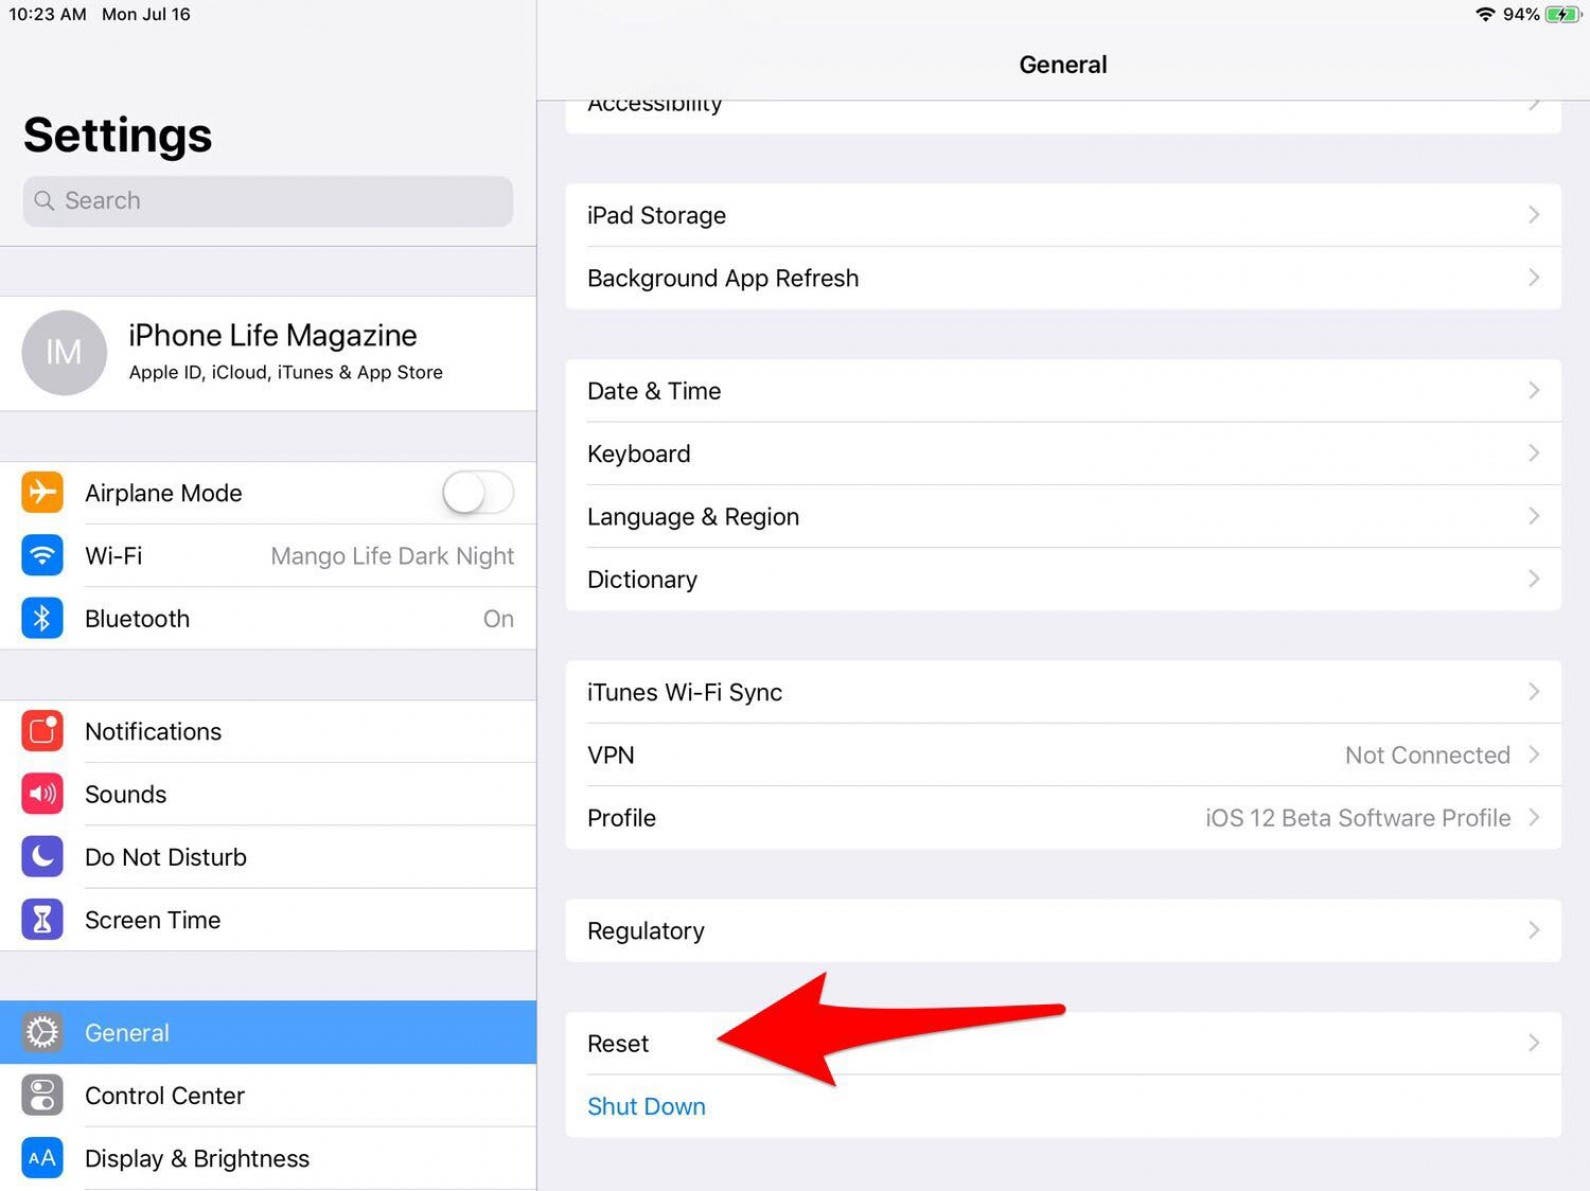Open Keyboard settings
Image resolution: width=1590 pixels, height=1191 pixels.
pos(1063,453)
